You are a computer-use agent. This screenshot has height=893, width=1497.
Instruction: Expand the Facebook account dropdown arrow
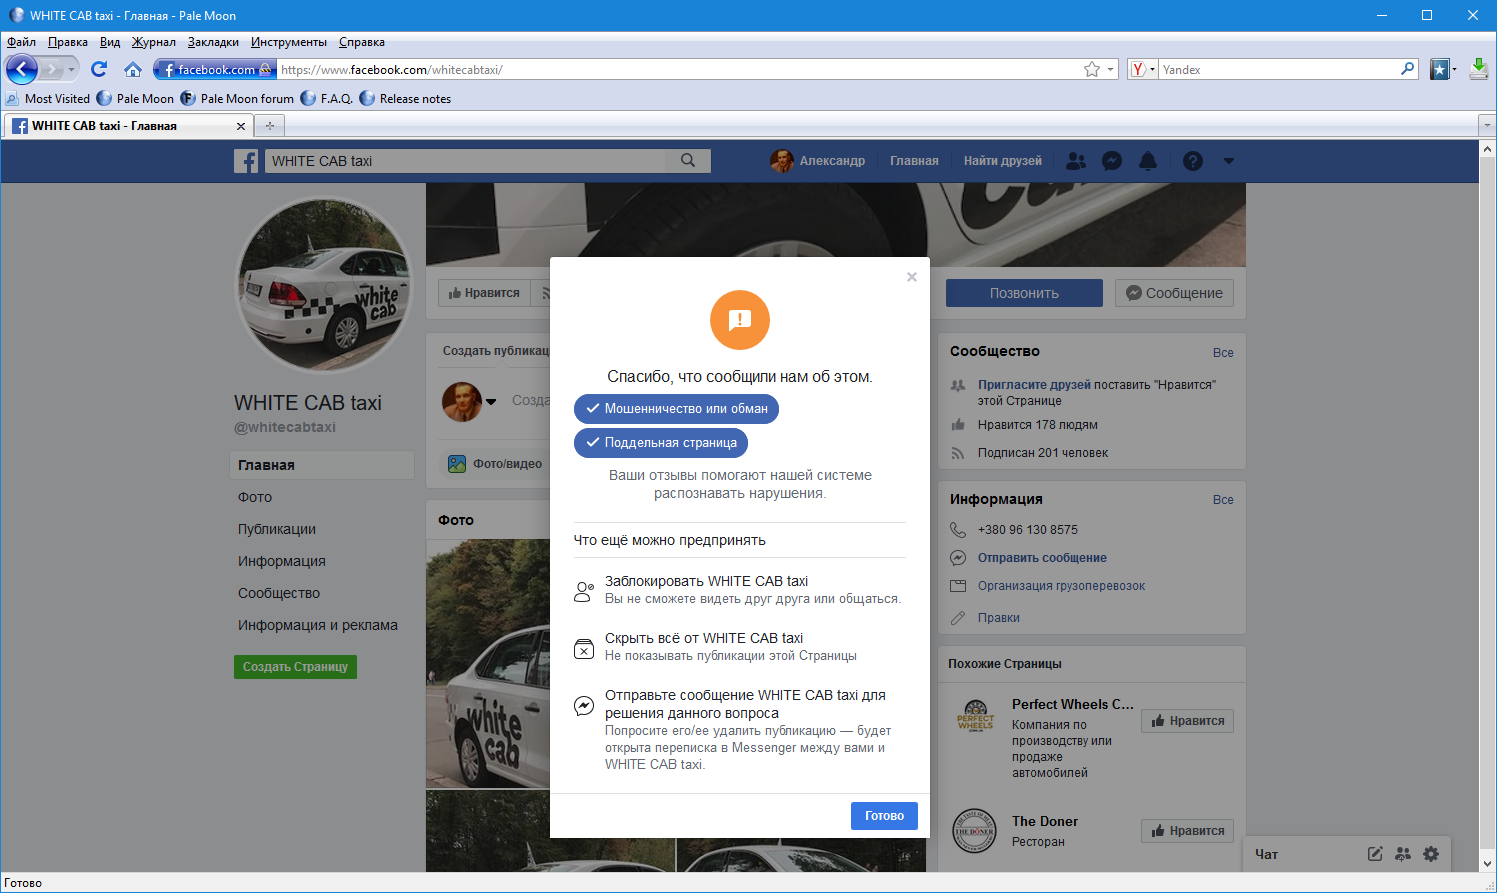click(x=1229, y=161)
